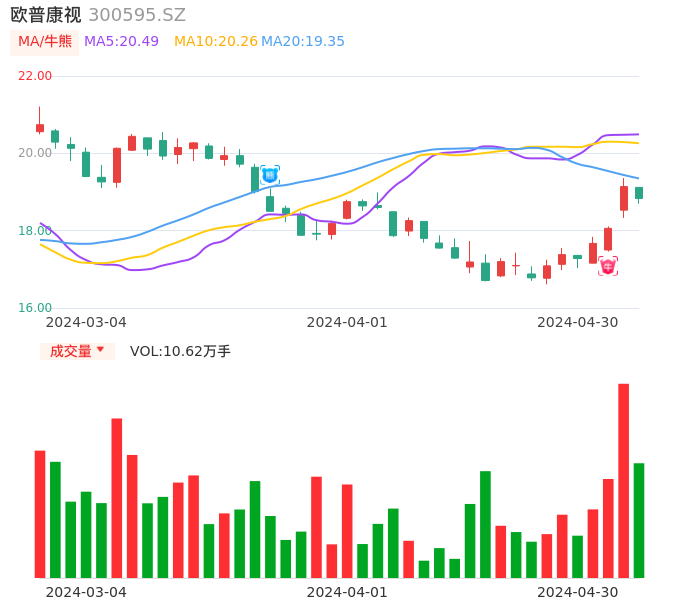Toggle the purple MA5:20.49 legend

point(121,42)
